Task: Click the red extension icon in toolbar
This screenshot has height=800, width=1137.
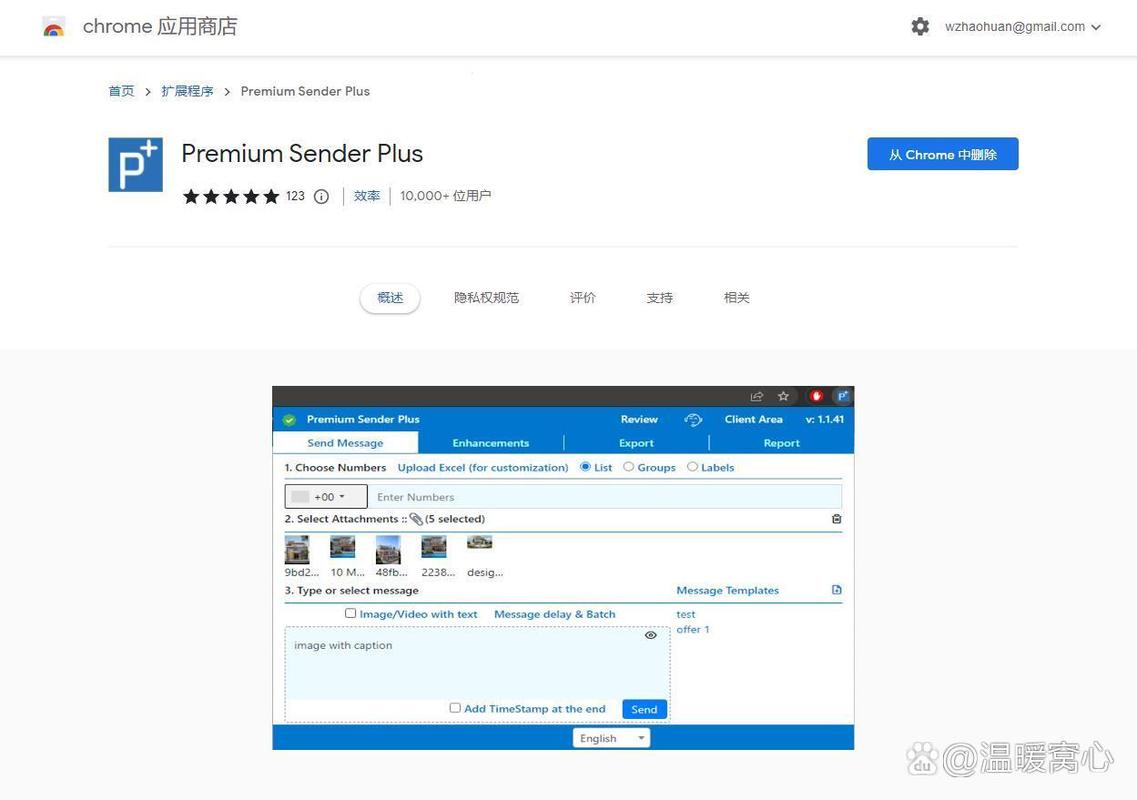Action: click(816, 396)
